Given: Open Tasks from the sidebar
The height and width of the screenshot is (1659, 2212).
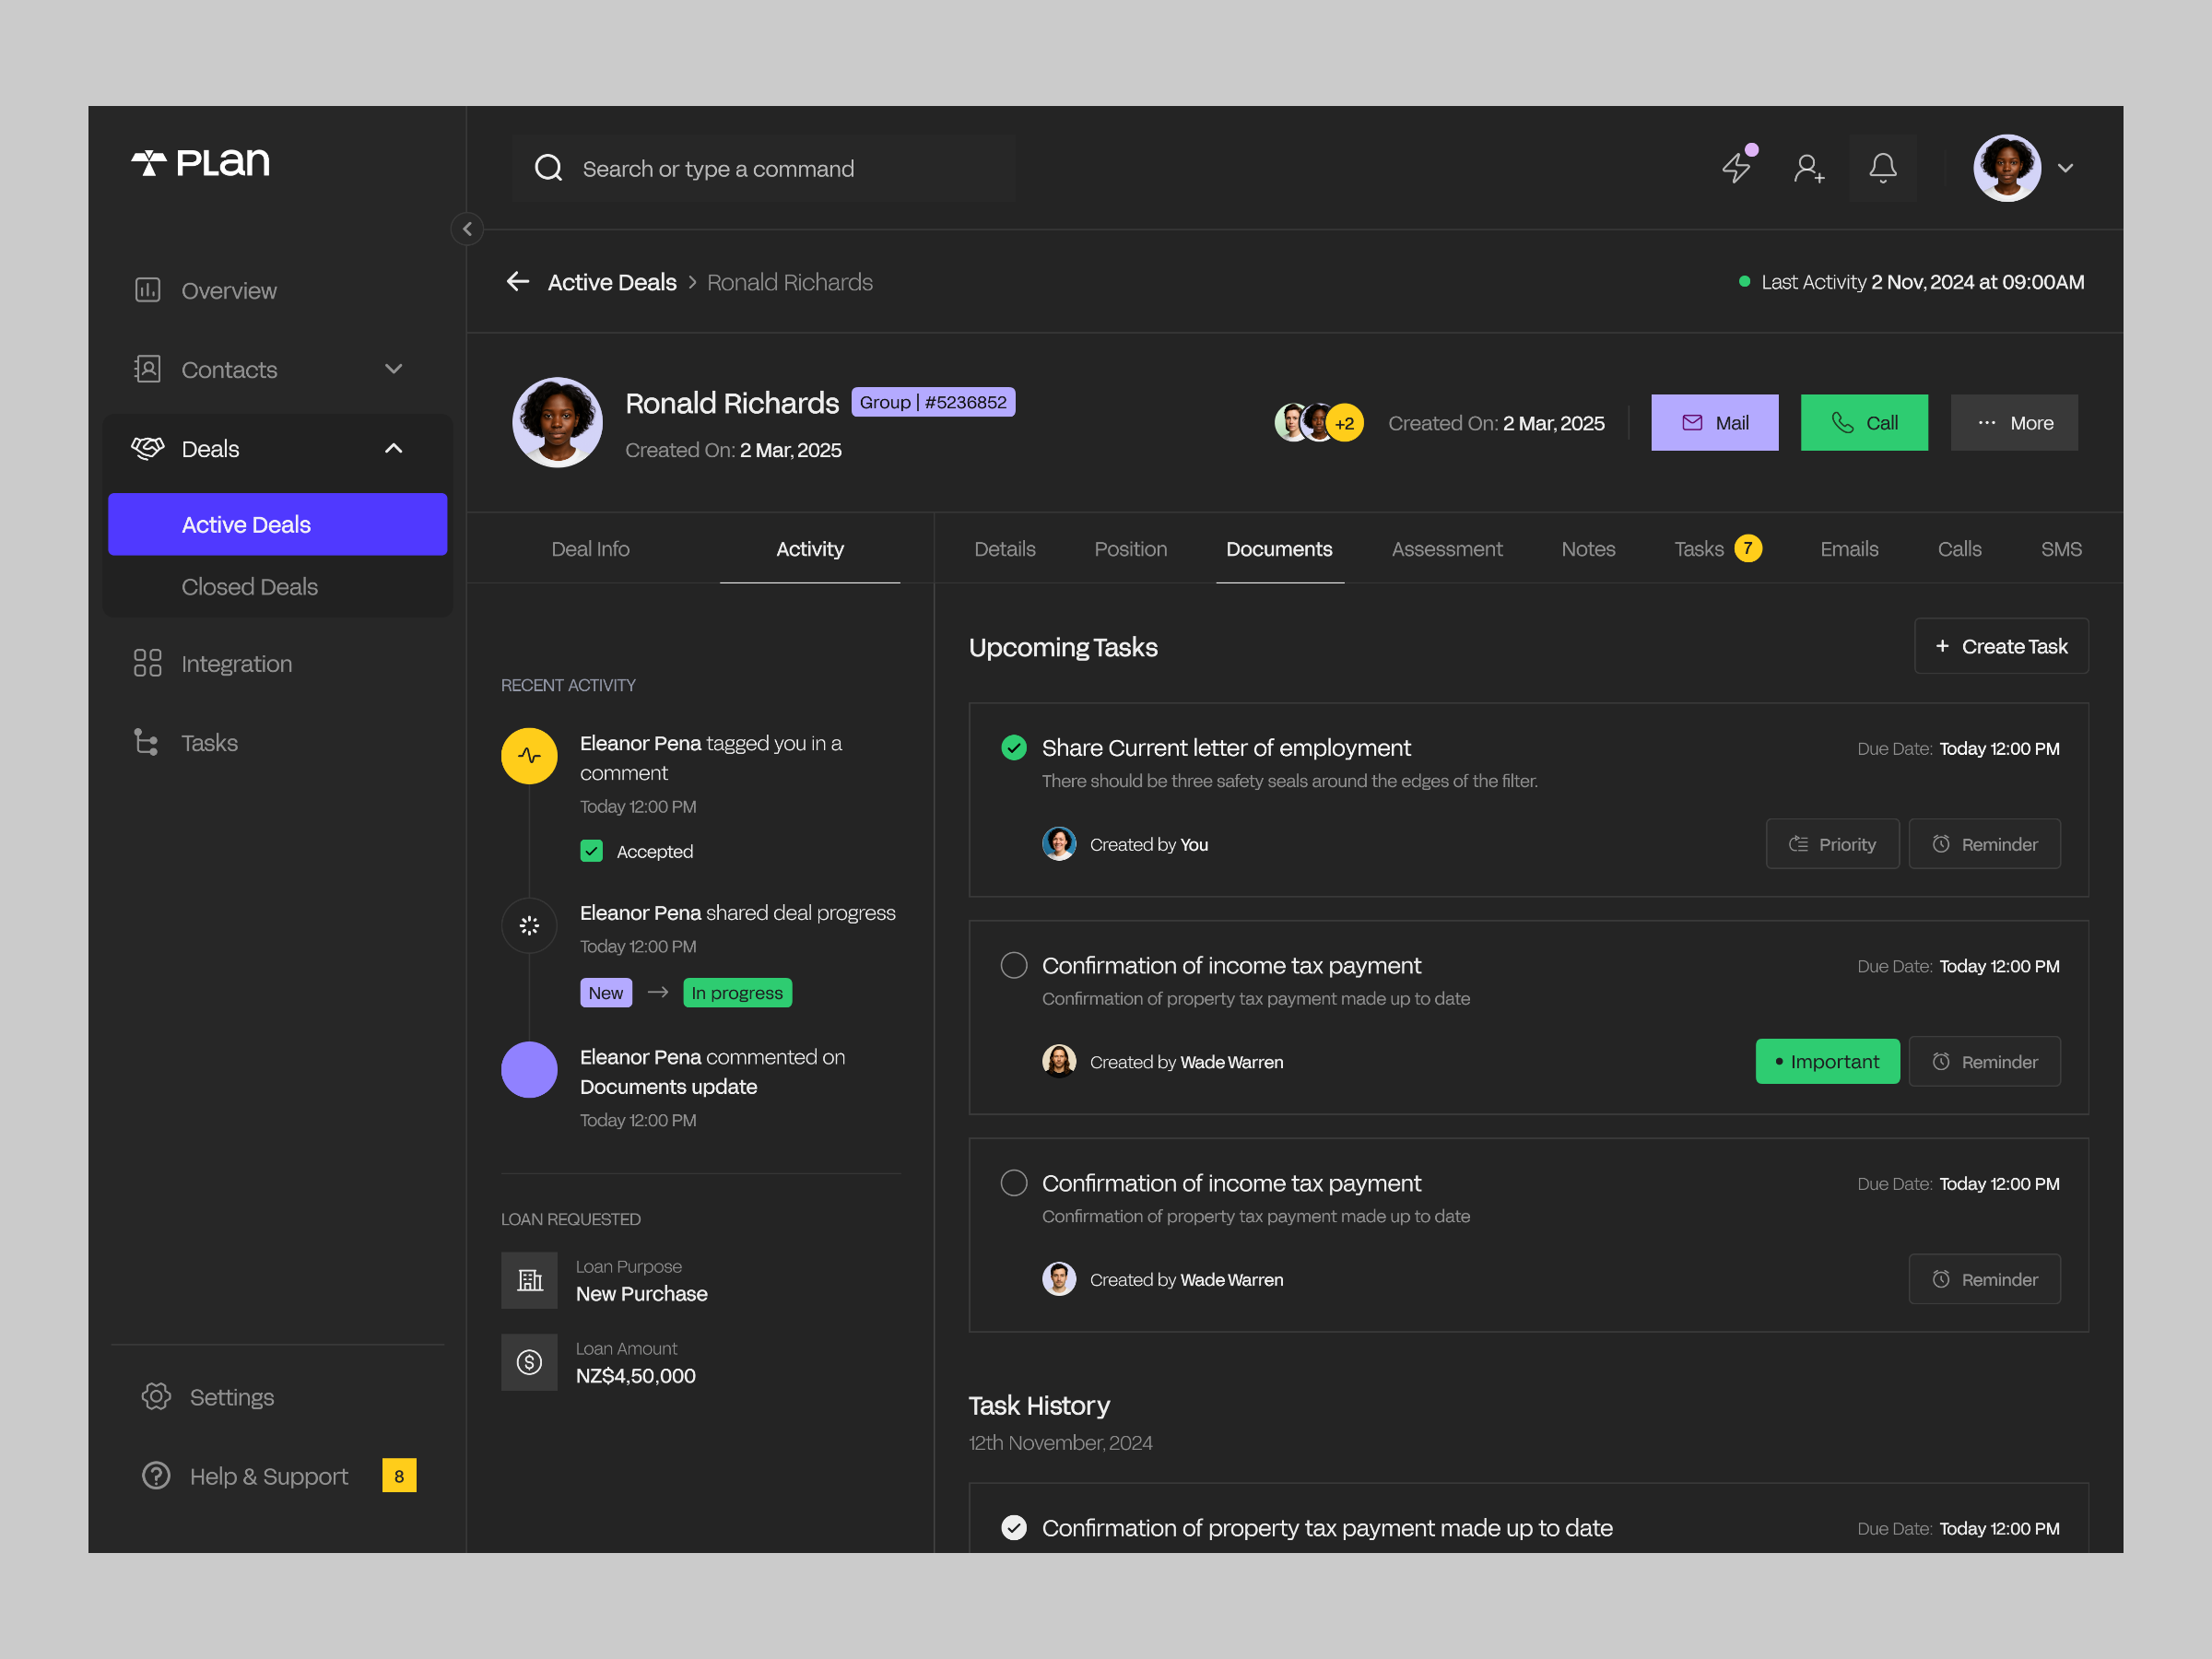Looking at the screenshot, I should point(209,742).
